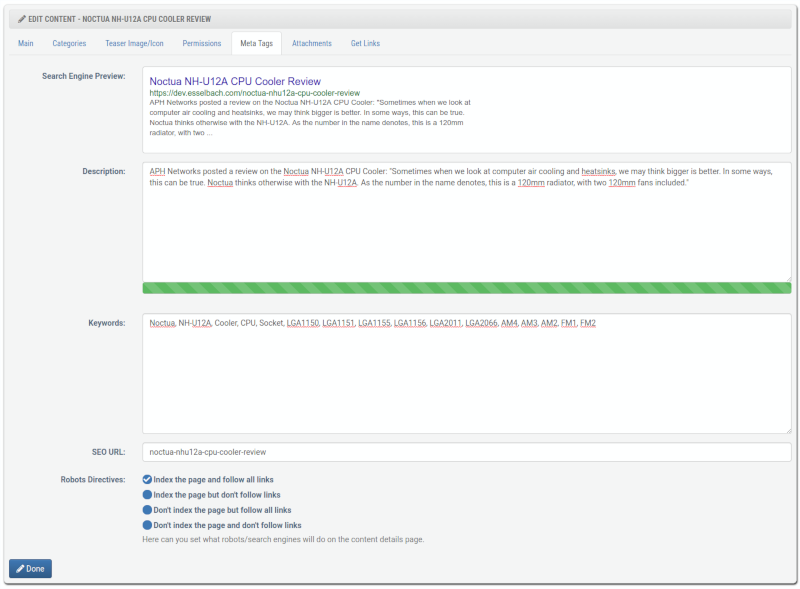Focus the SEO URL input field
Image resolution: width=800 pixels, height=589 pixels.
pos(467,452)
